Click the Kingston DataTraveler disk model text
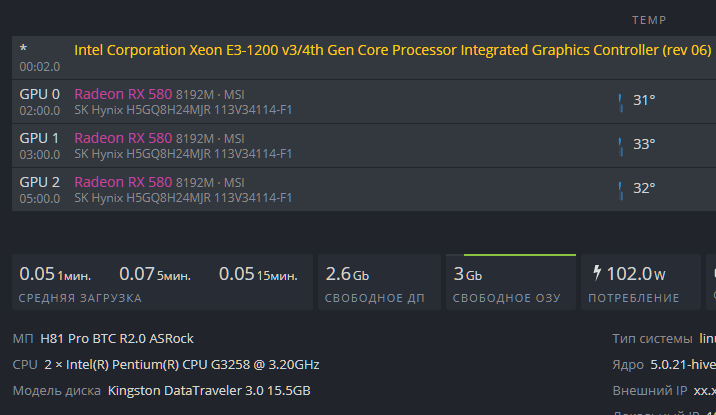 pyautogui.click(x=209, y=390)
